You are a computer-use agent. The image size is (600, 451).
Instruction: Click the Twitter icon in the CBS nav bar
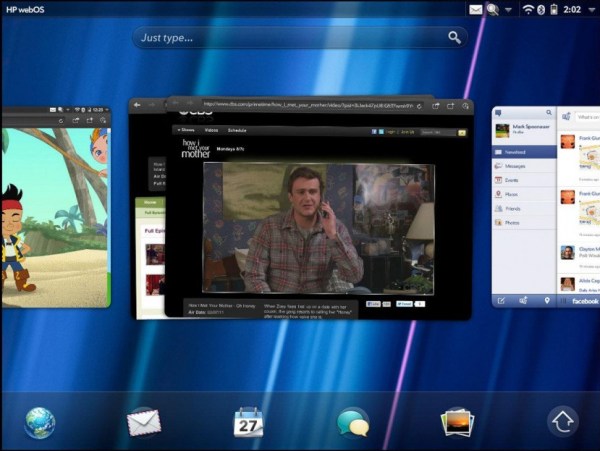381,132
